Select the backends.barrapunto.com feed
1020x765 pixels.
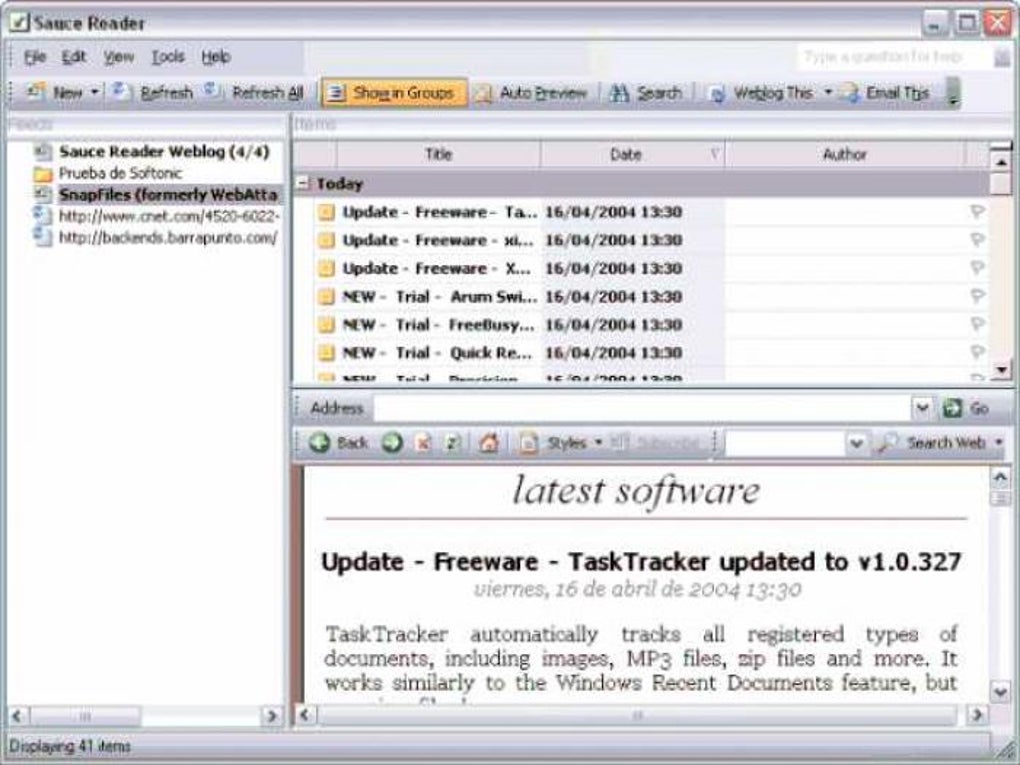pyautogui.click(x=168, y=237)
